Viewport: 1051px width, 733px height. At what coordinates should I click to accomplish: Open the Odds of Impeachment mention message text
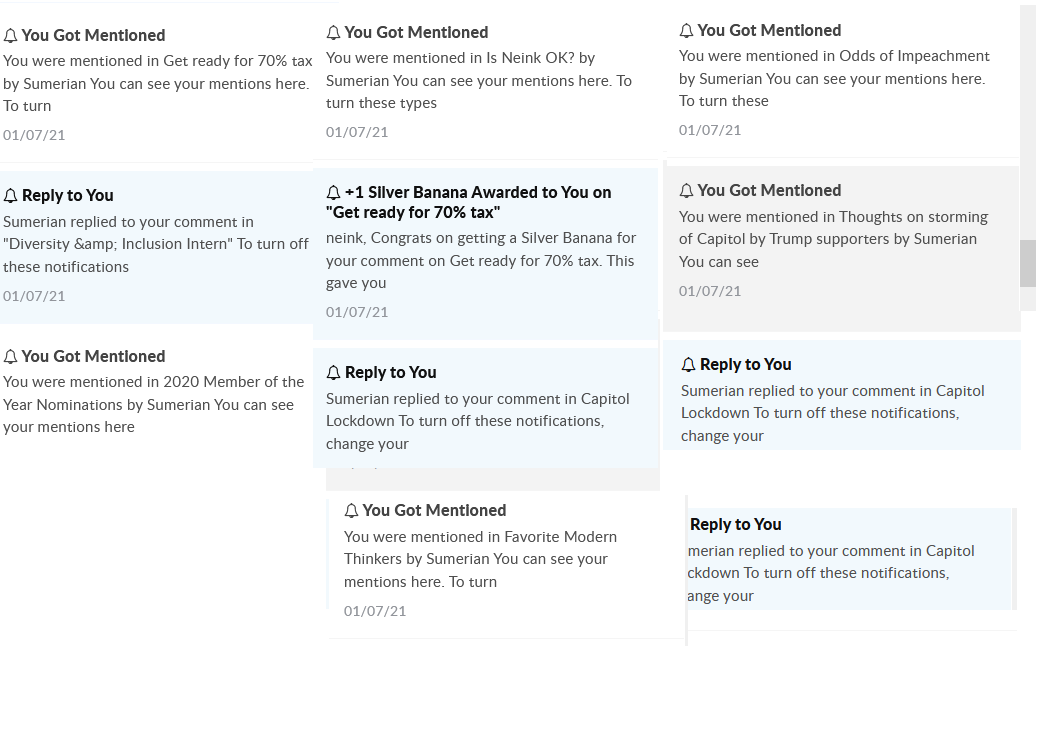pyautogui.click(x=833, y=78)
